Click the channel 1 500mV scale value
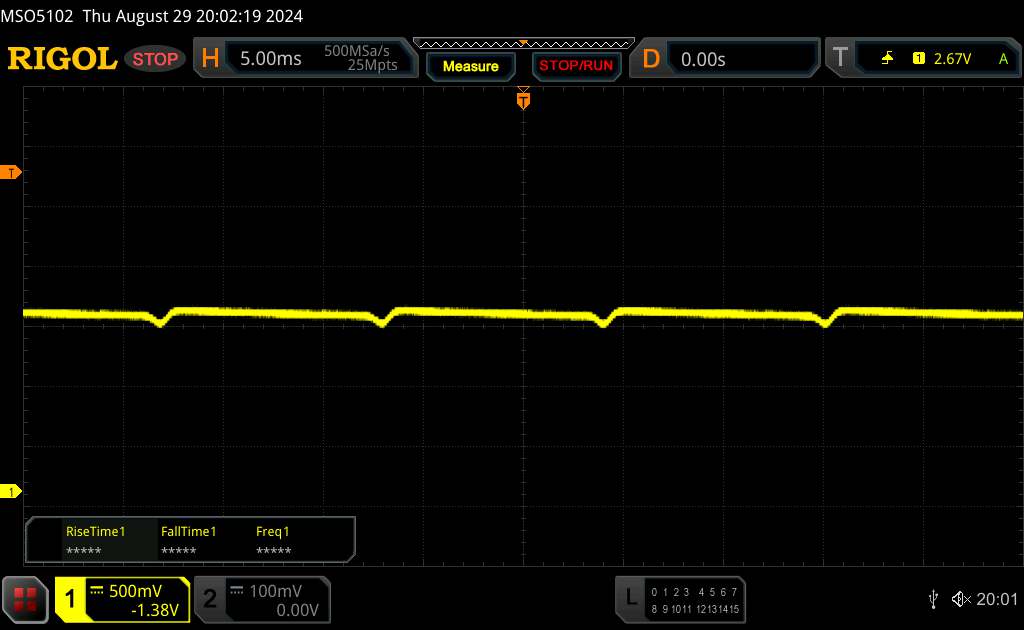Viewport: 1024px width, 630px height. pos(135,591)
